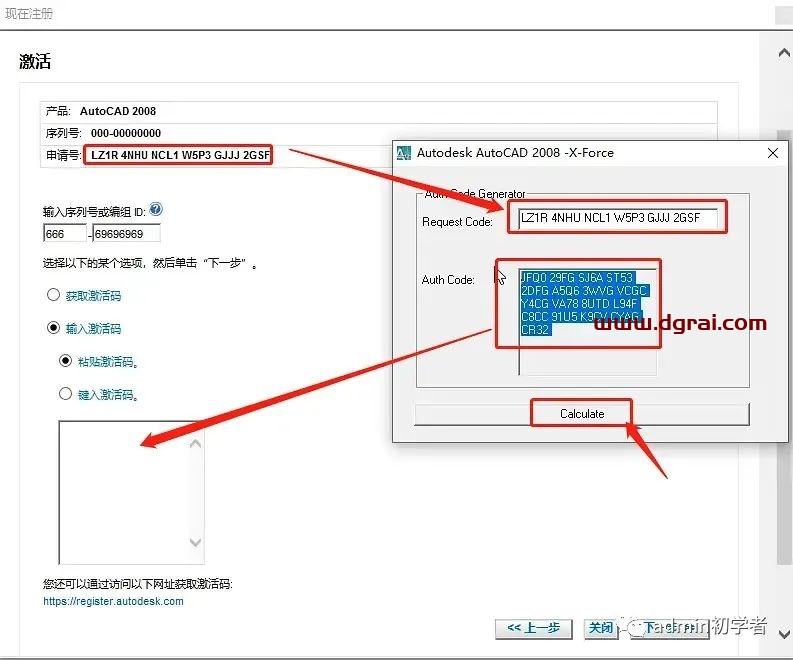Click the 激活 heading
The width and height of the screenshot is (793, 660).
(x=35, y=61)
